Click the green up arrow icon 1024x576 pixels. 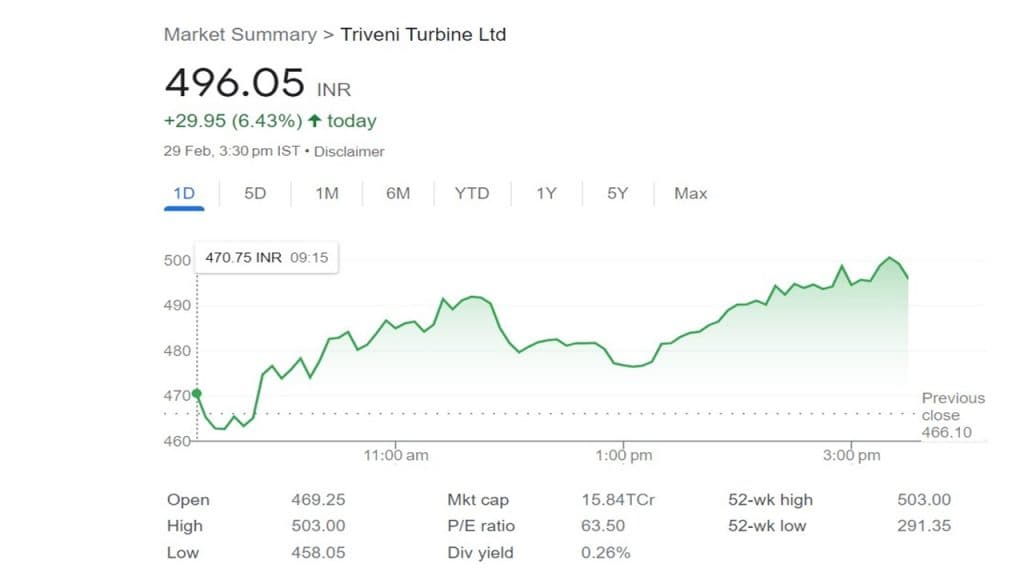(315, 121)
